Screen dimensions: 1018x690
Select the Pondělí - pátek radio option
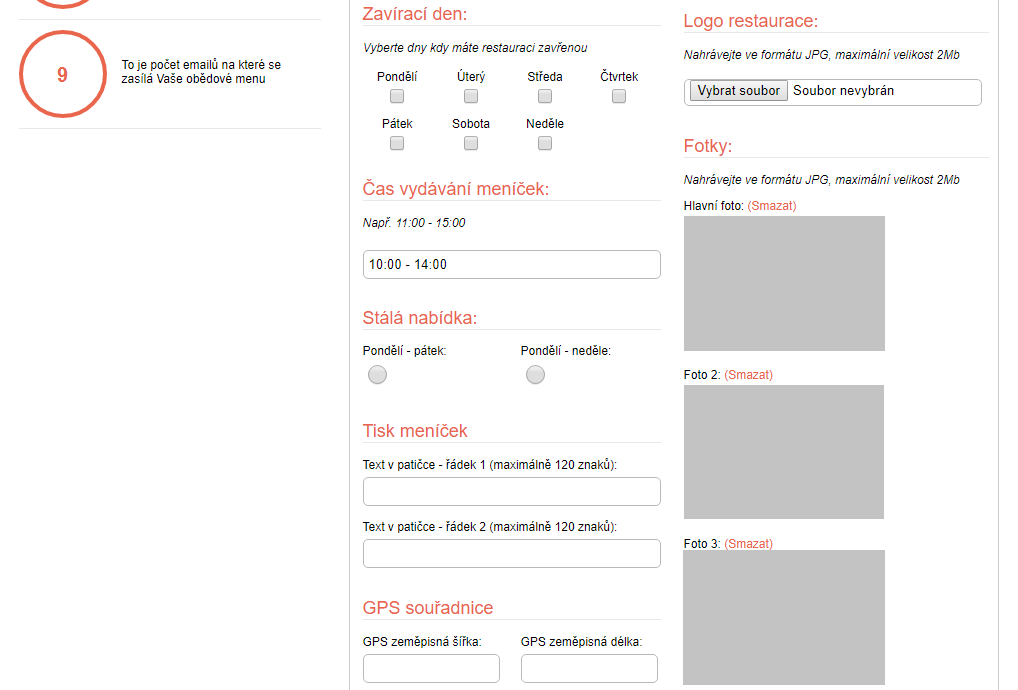377,375
